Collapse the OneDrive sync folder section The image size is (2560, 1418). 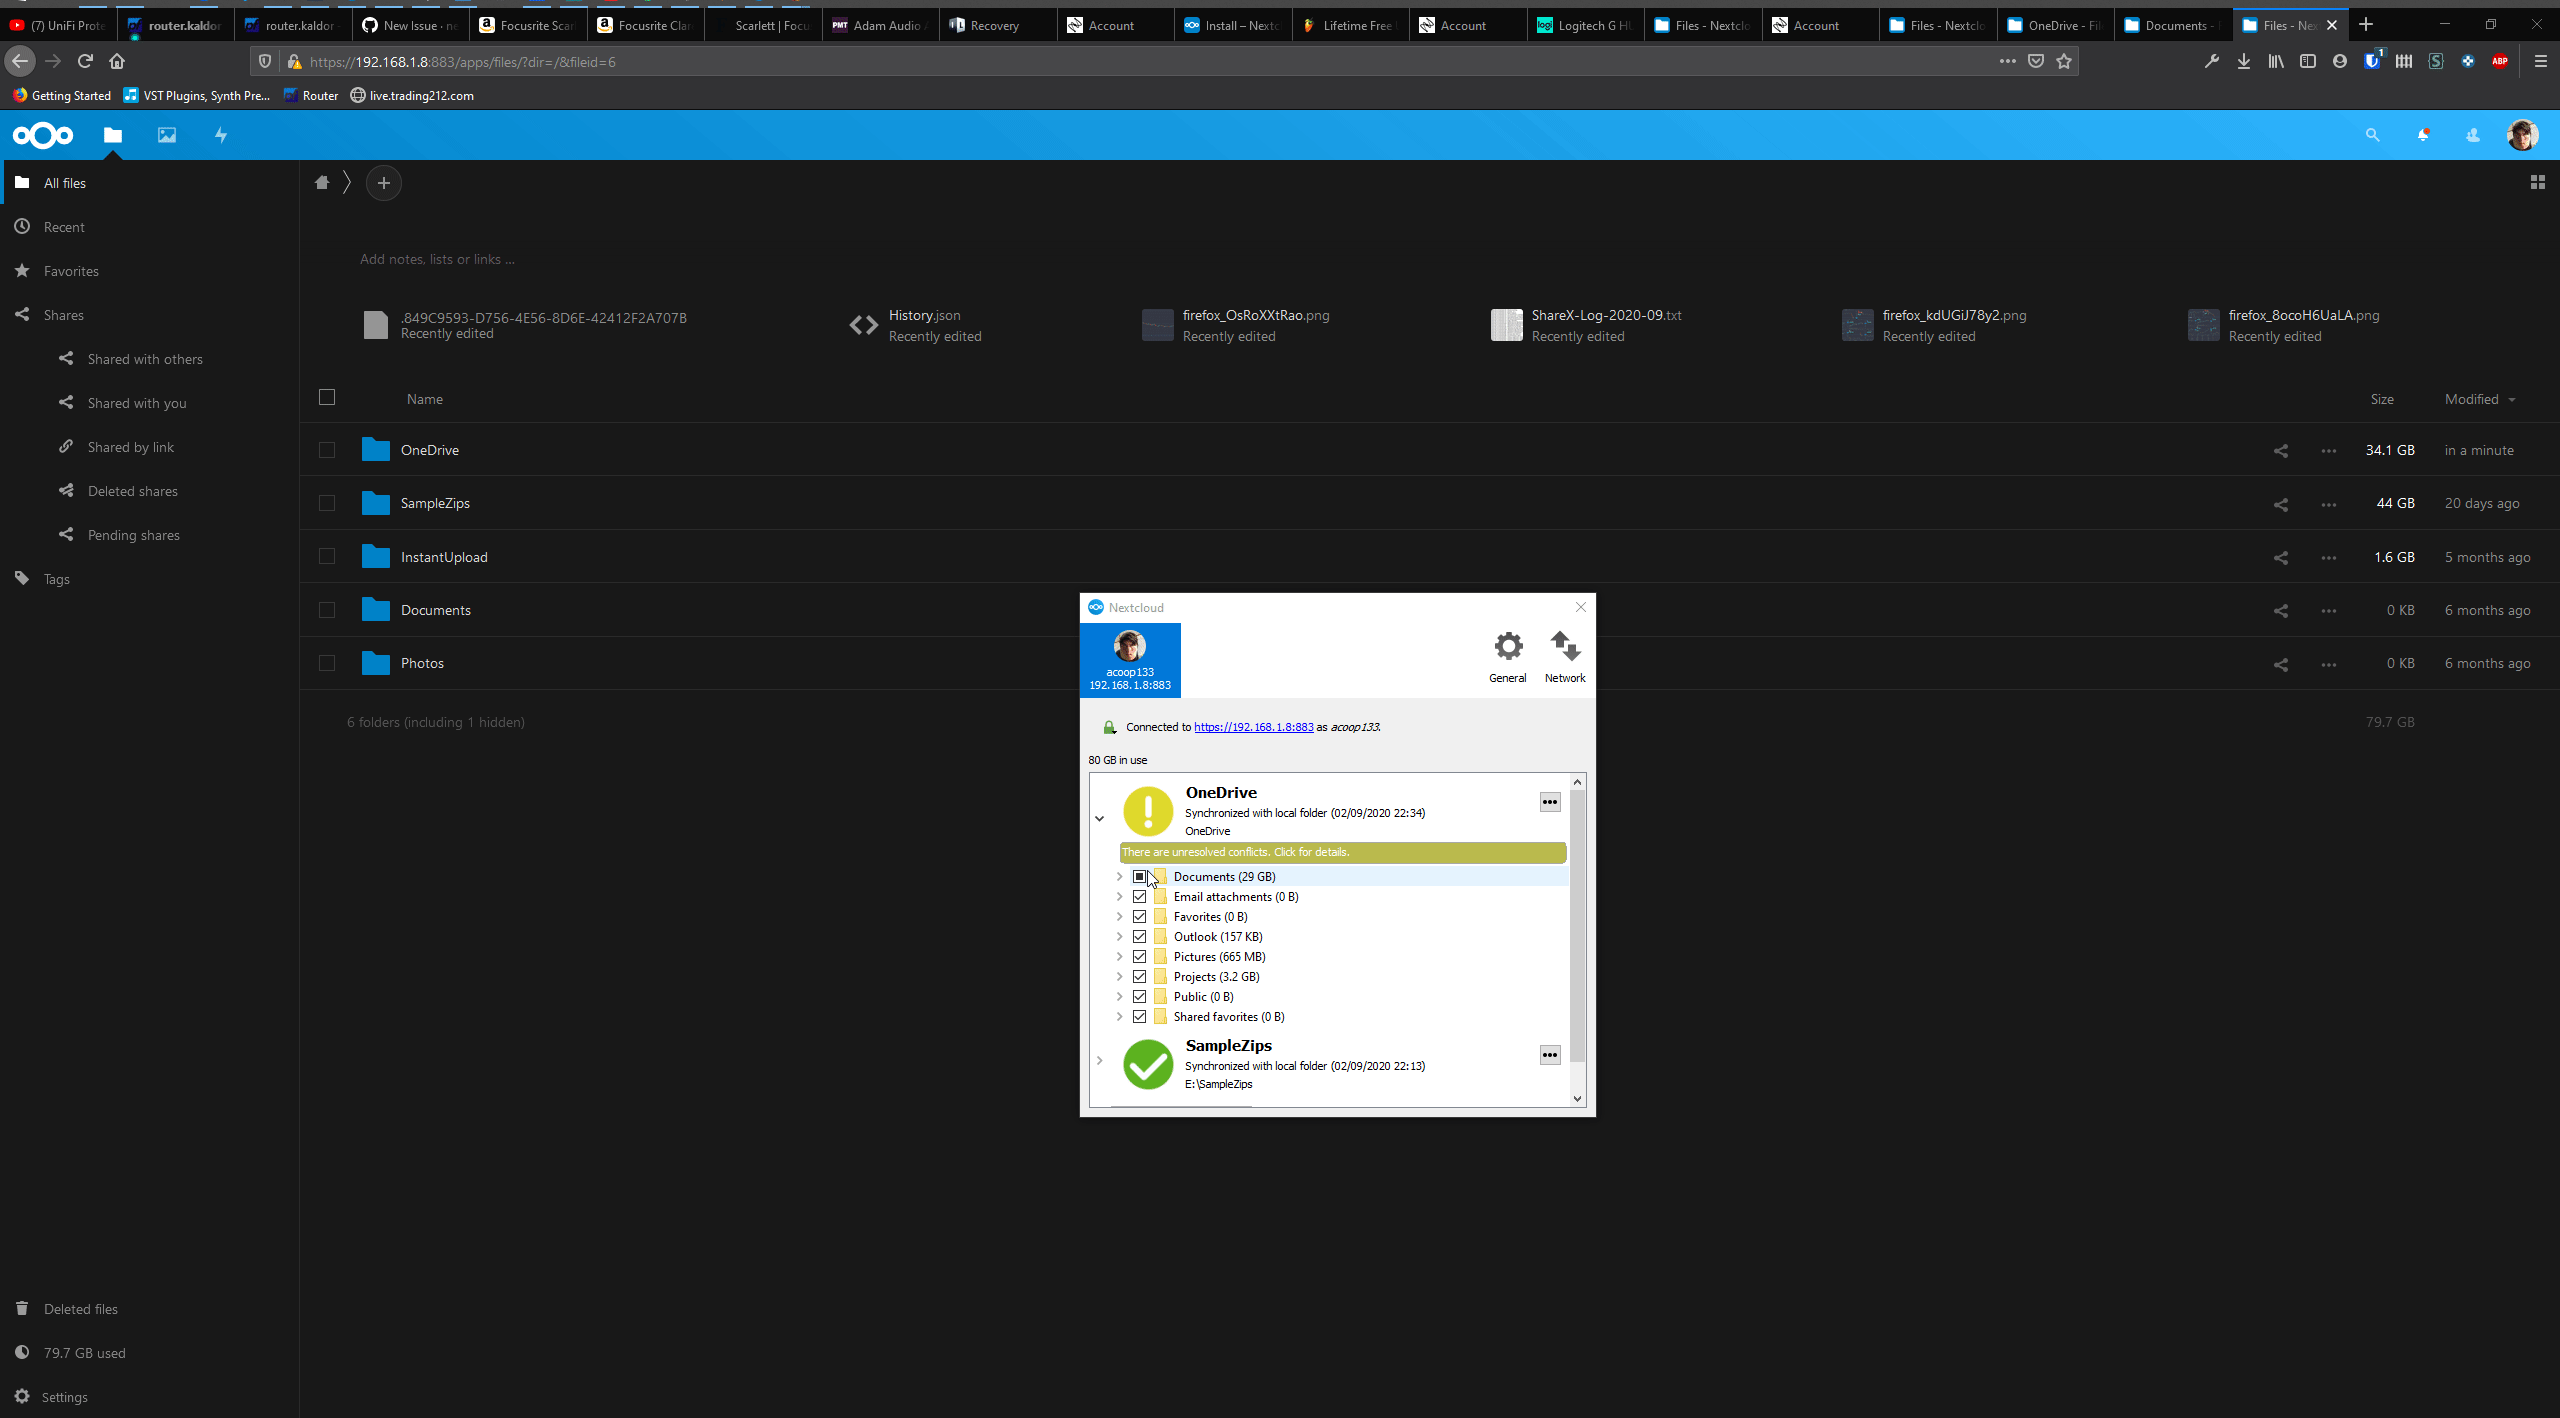pos(1100,818)
